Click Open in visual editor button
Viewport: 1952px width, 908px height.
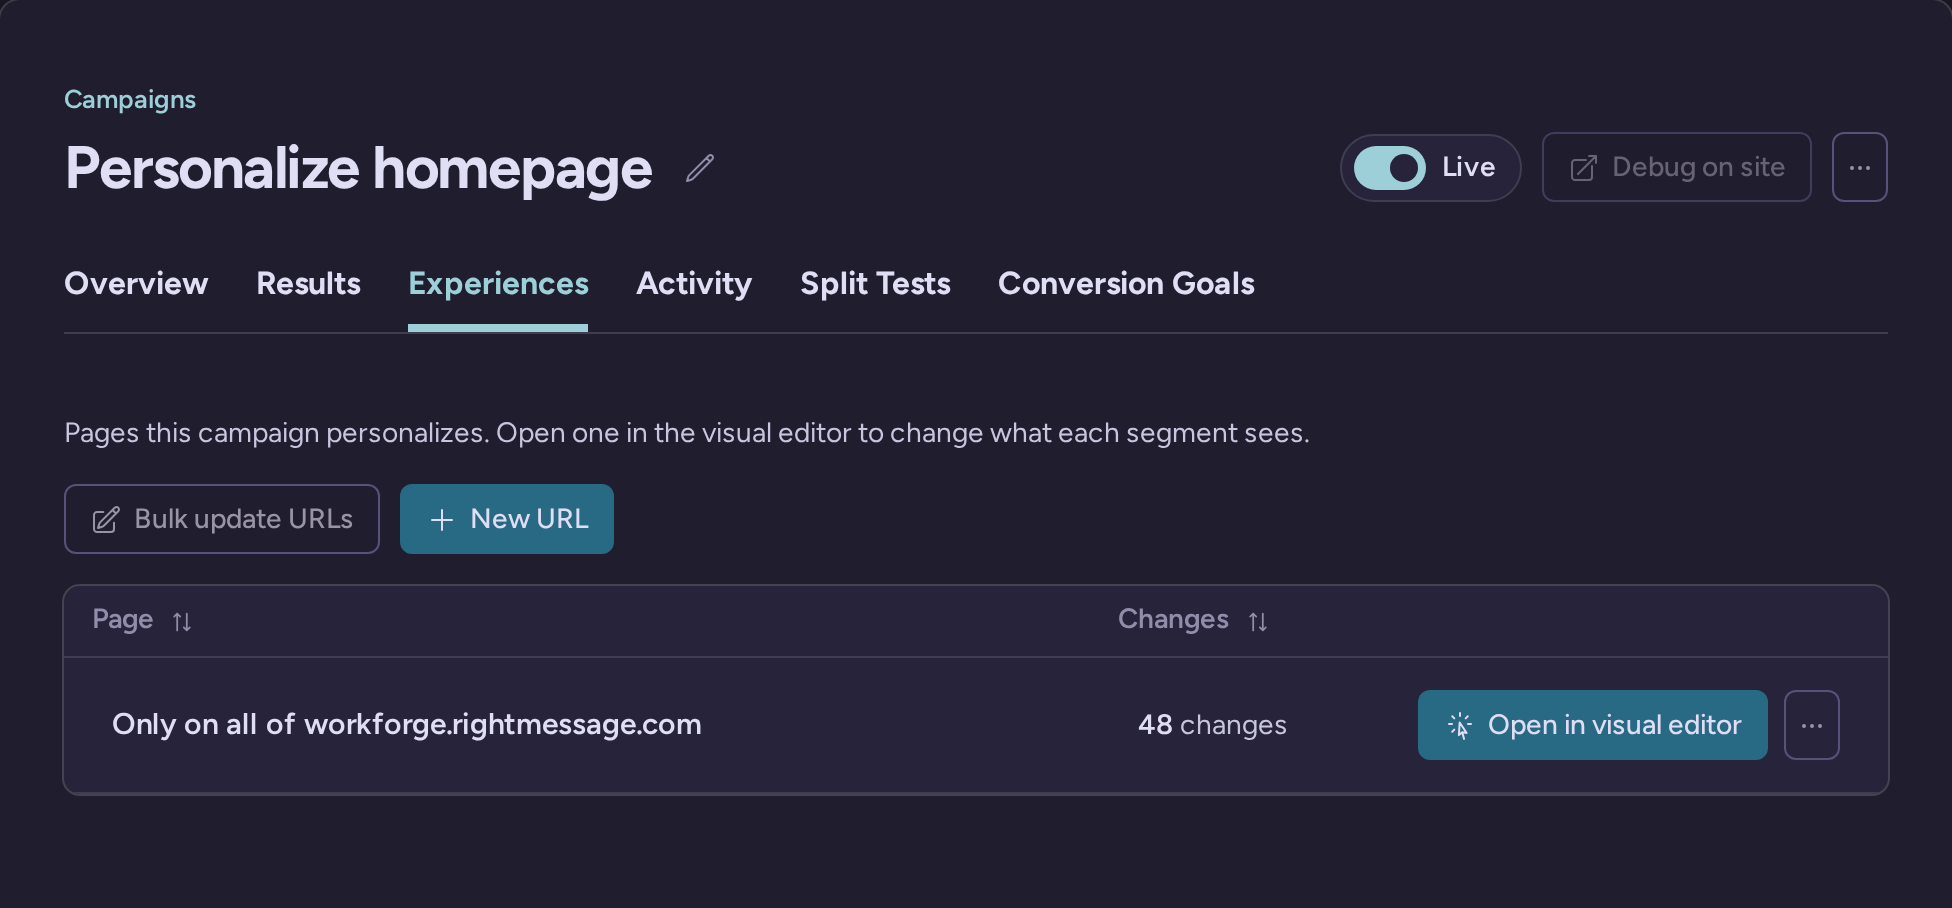pos(1592,725)
